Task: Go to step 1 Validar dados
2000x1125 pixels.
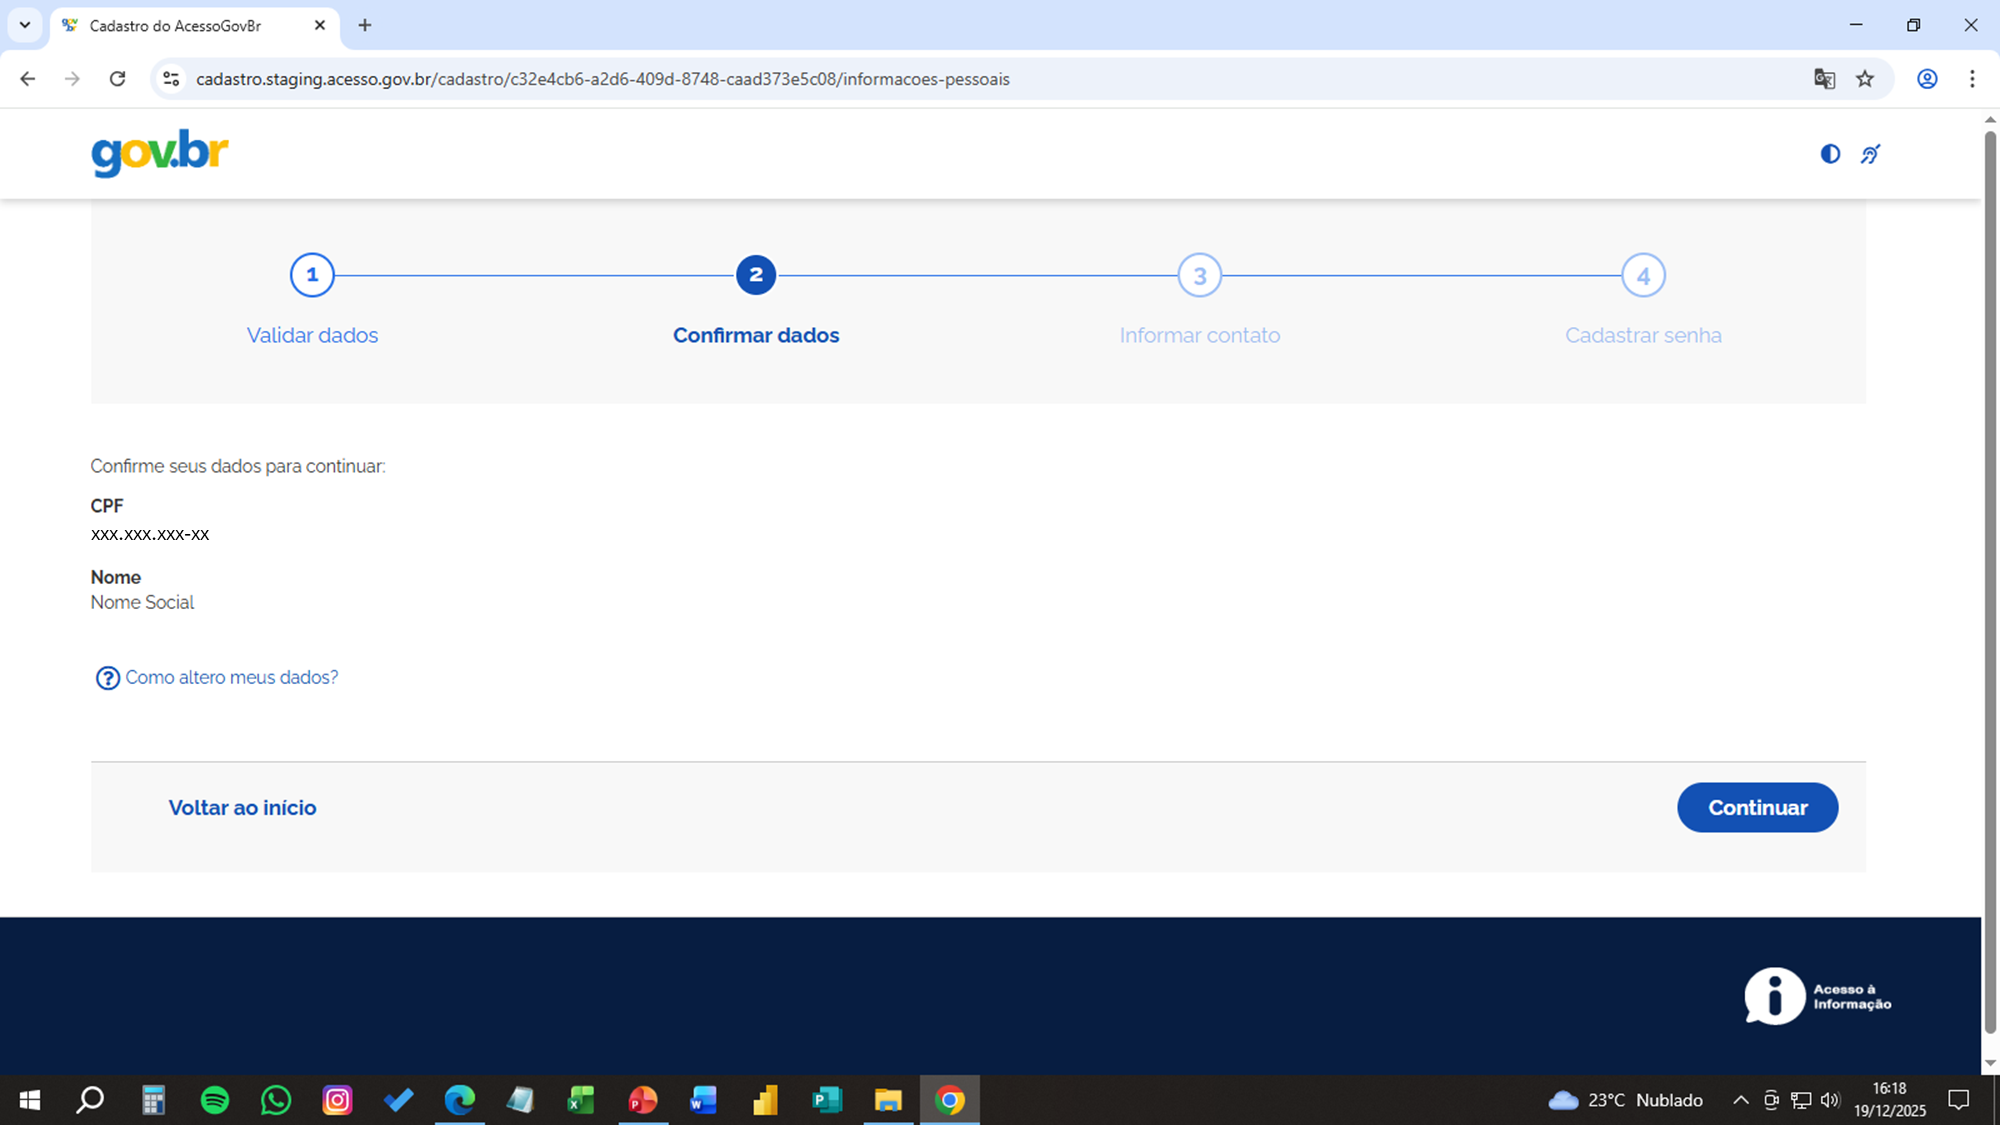Action: coord(312,275)
